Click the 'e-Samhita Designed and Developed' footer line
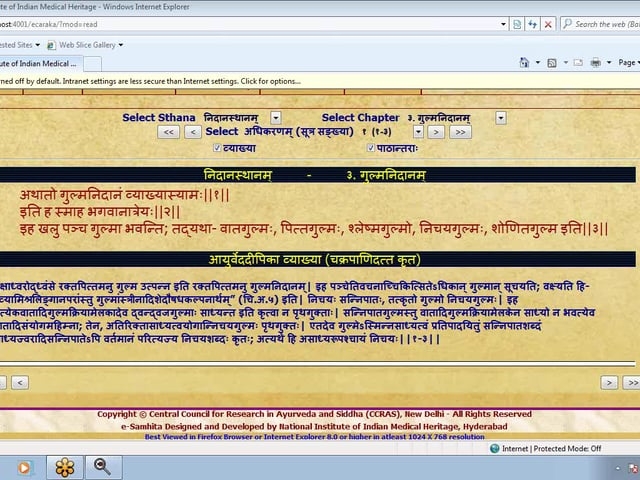The height and width of the screenshot is (480, 640). [314, 427]
